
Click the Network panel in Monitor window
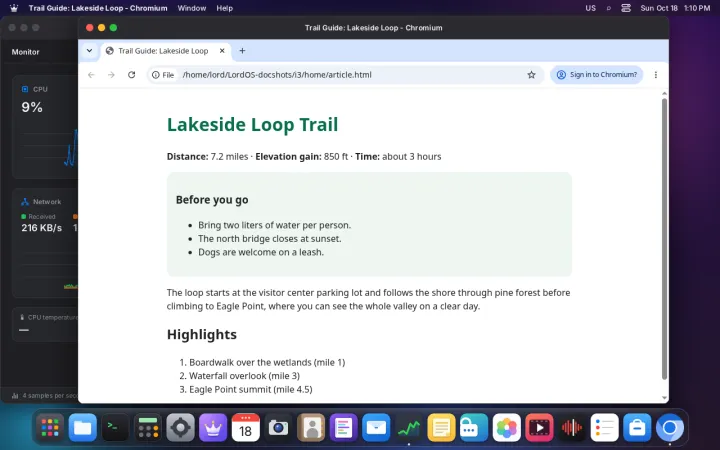[45, 243]
